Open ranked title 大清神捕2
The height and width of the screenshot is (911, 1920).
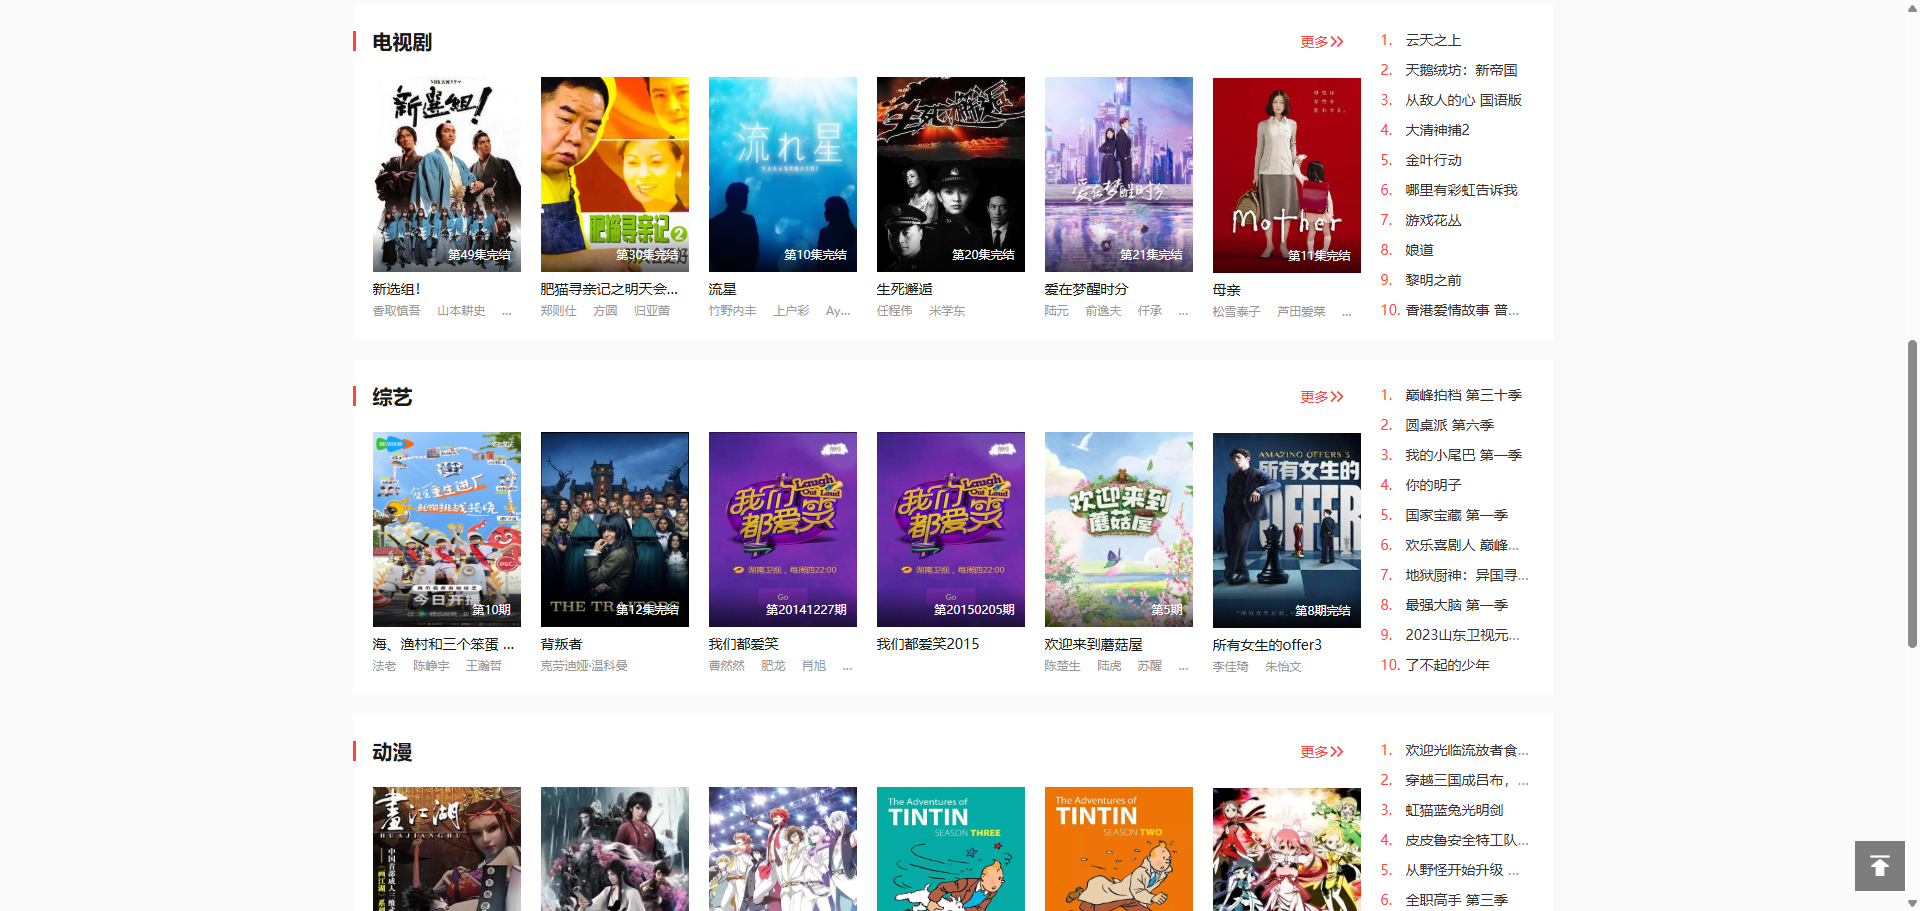click(1437, 130)
